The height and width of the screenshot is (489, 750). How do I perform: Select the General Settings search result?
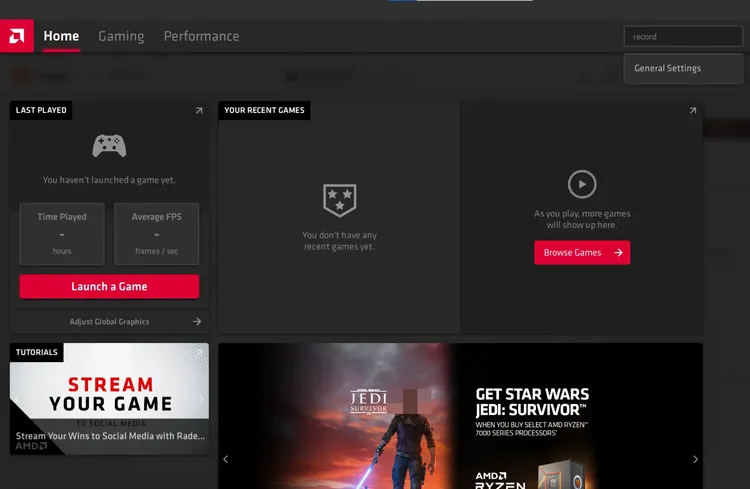683,68
